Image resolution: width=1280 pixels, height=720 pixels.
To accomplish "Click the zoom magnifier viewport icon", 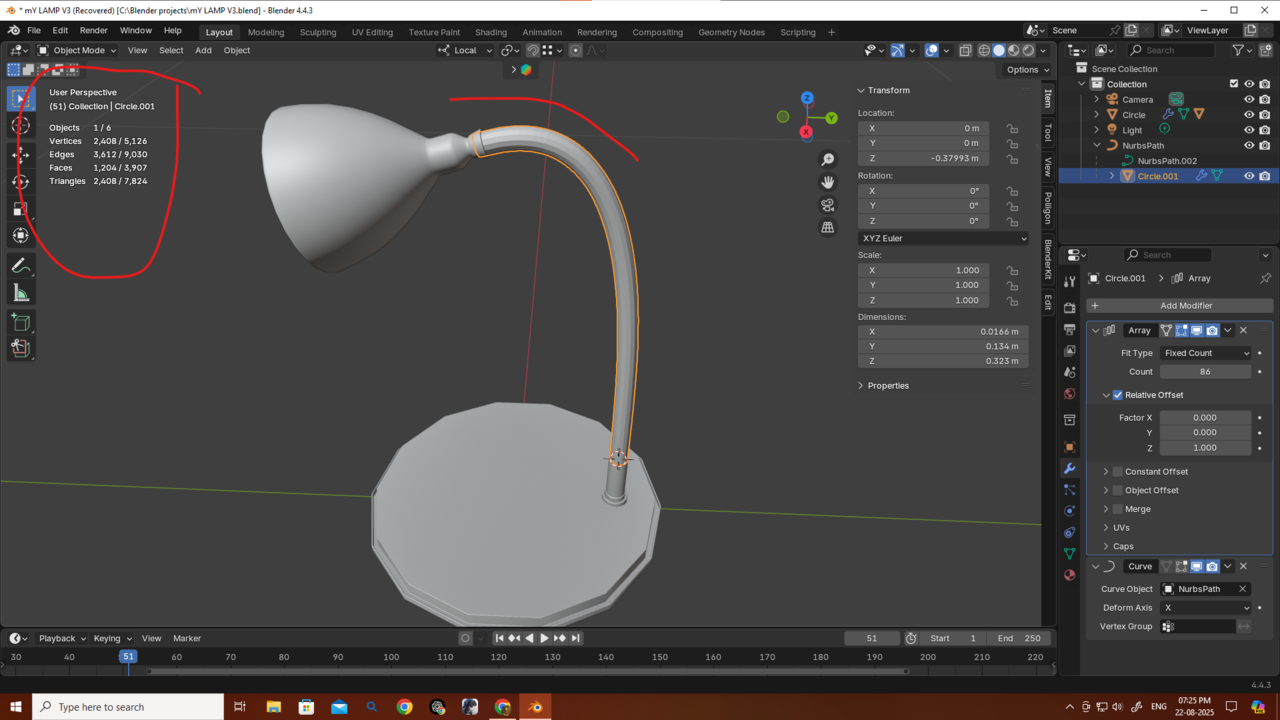I will click(827, 160).
